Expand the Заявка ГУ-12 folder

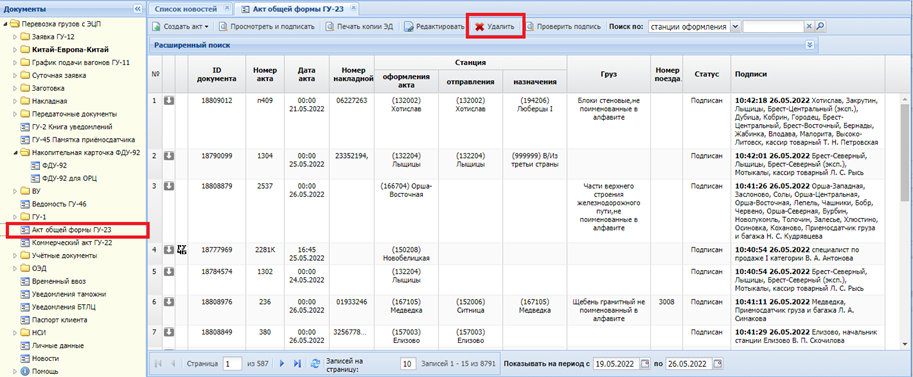point(15,37)
